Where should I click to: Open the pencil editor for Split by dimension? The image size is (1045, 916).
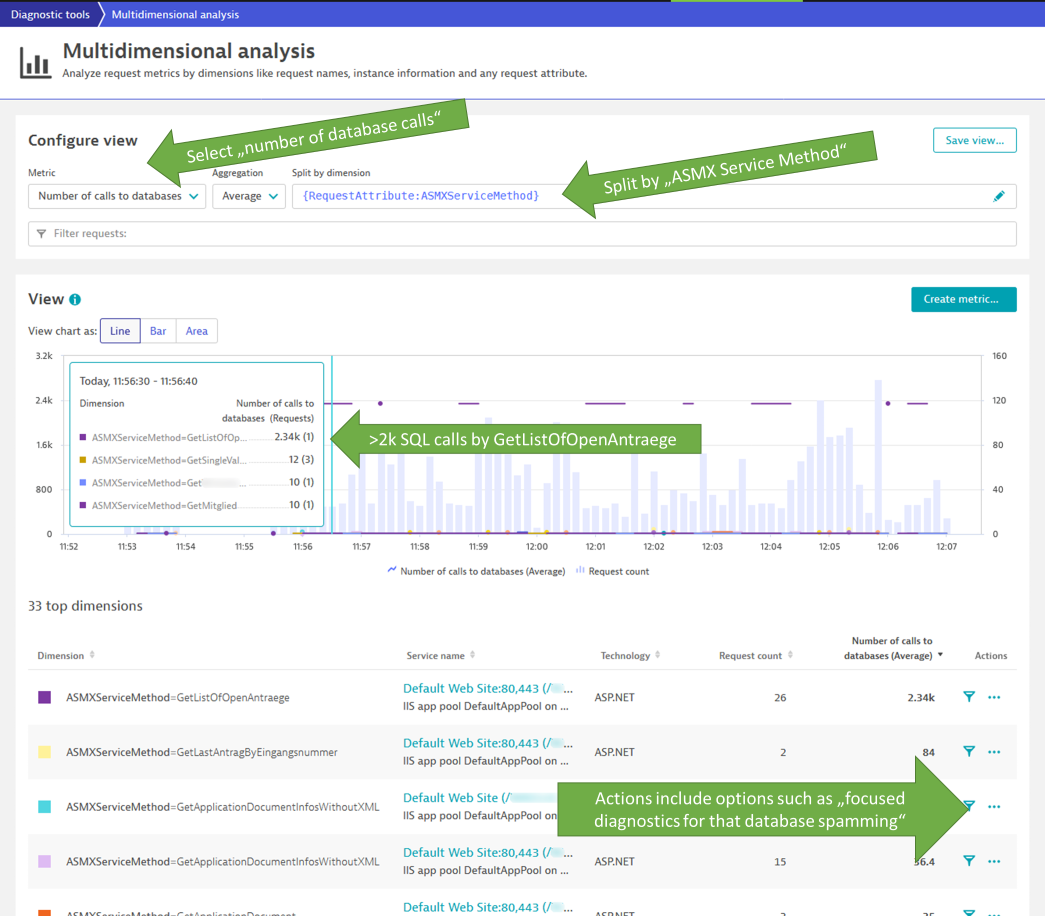(x=999, y=196)
